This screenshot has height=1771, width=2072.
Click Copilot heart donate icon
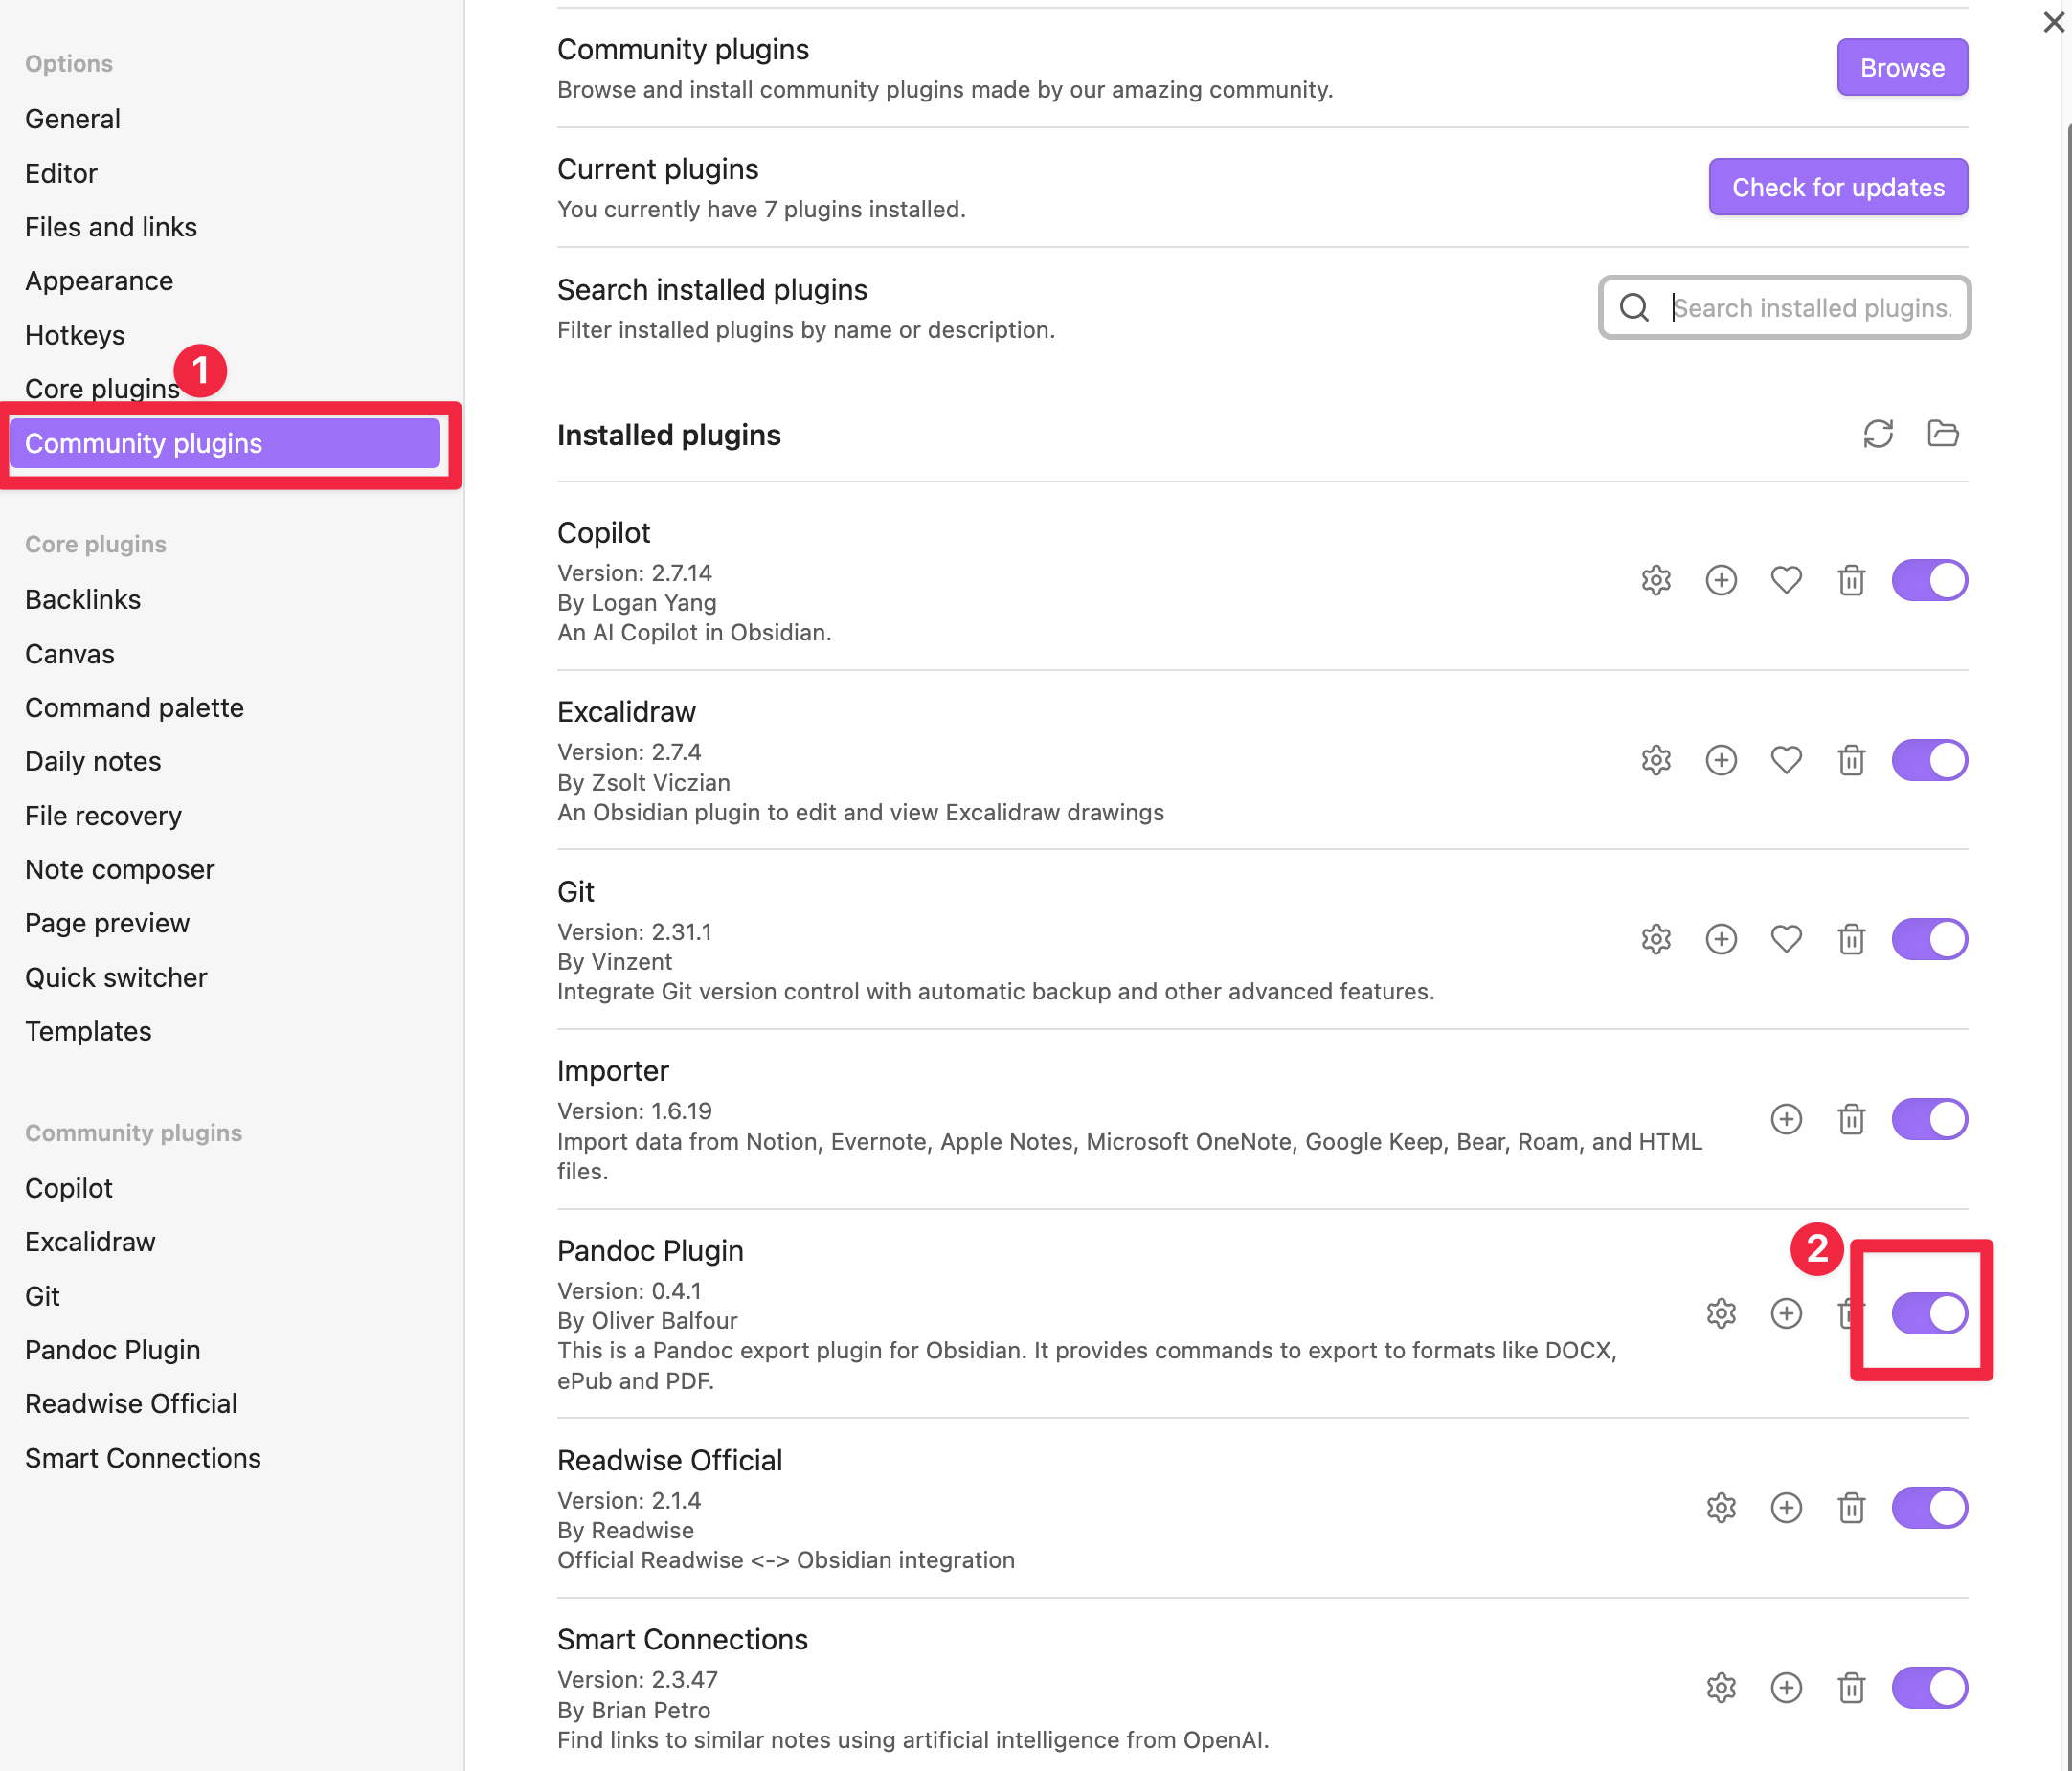click(x=1786, y=580)
